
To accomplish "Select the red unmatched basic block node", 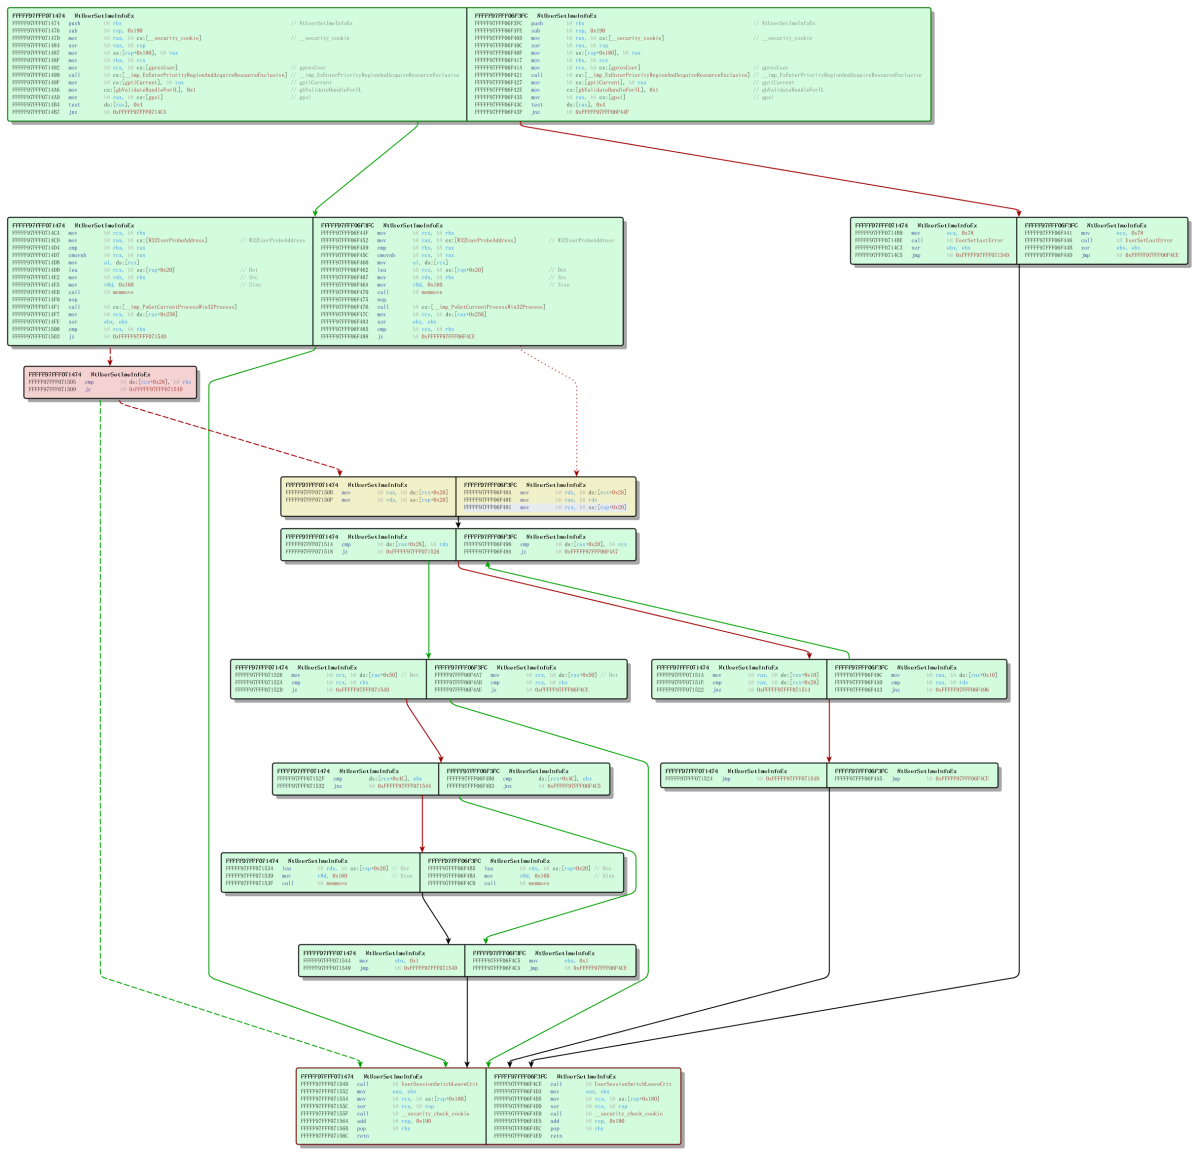I will (110, 383).
